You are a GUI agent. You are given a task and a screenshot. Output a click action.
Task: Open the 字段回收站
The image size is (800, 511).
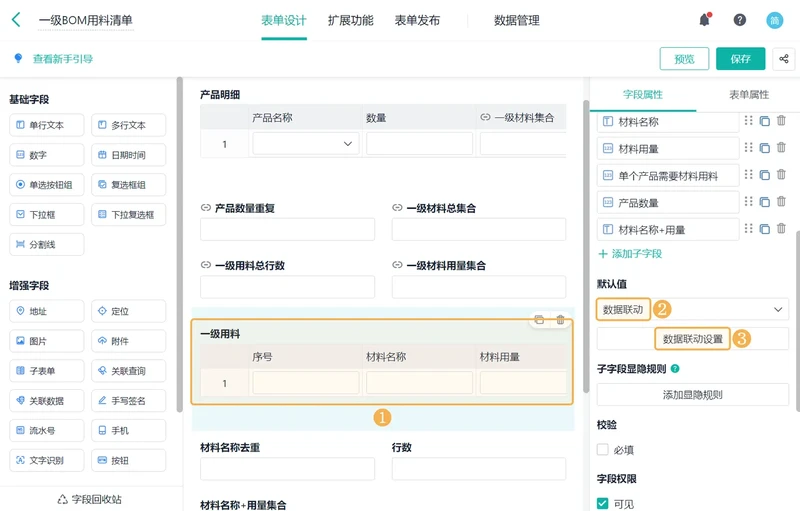[90, 499]
